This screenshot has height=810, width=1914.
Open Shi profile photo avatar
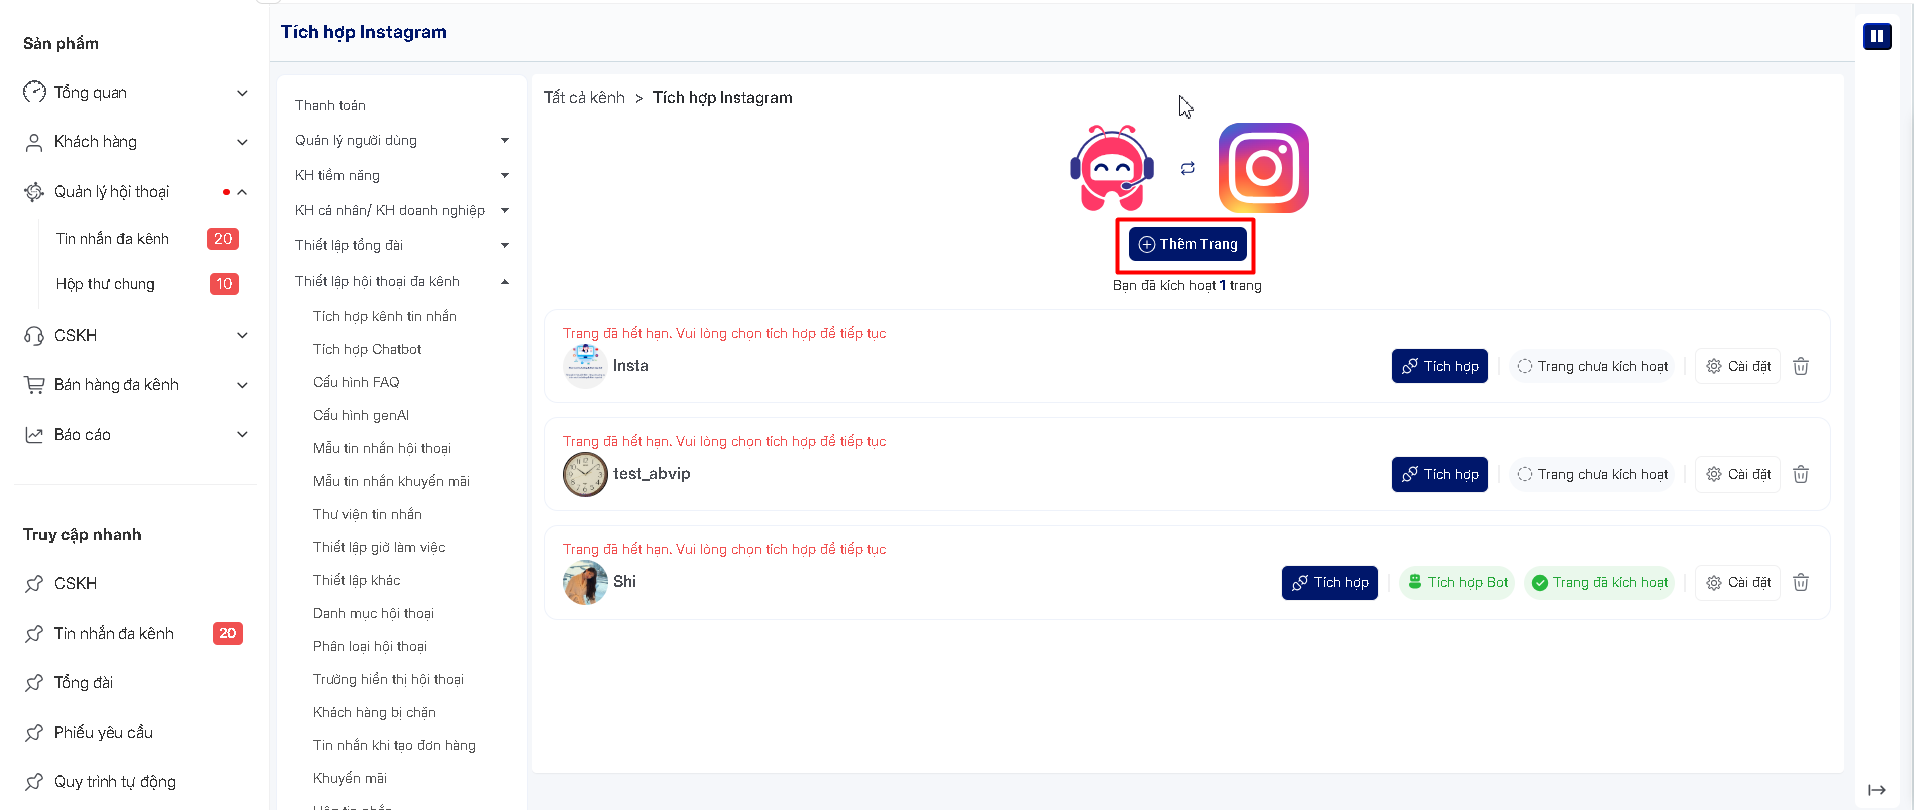(585, 582)
